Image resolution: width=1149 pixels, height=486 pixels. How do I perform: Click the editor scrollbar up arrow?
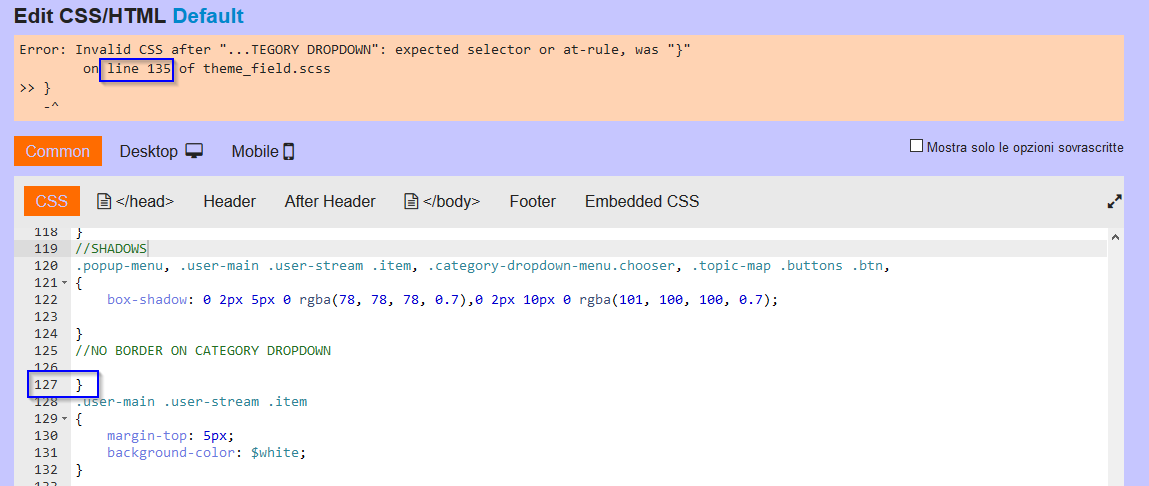[1115, 237]
